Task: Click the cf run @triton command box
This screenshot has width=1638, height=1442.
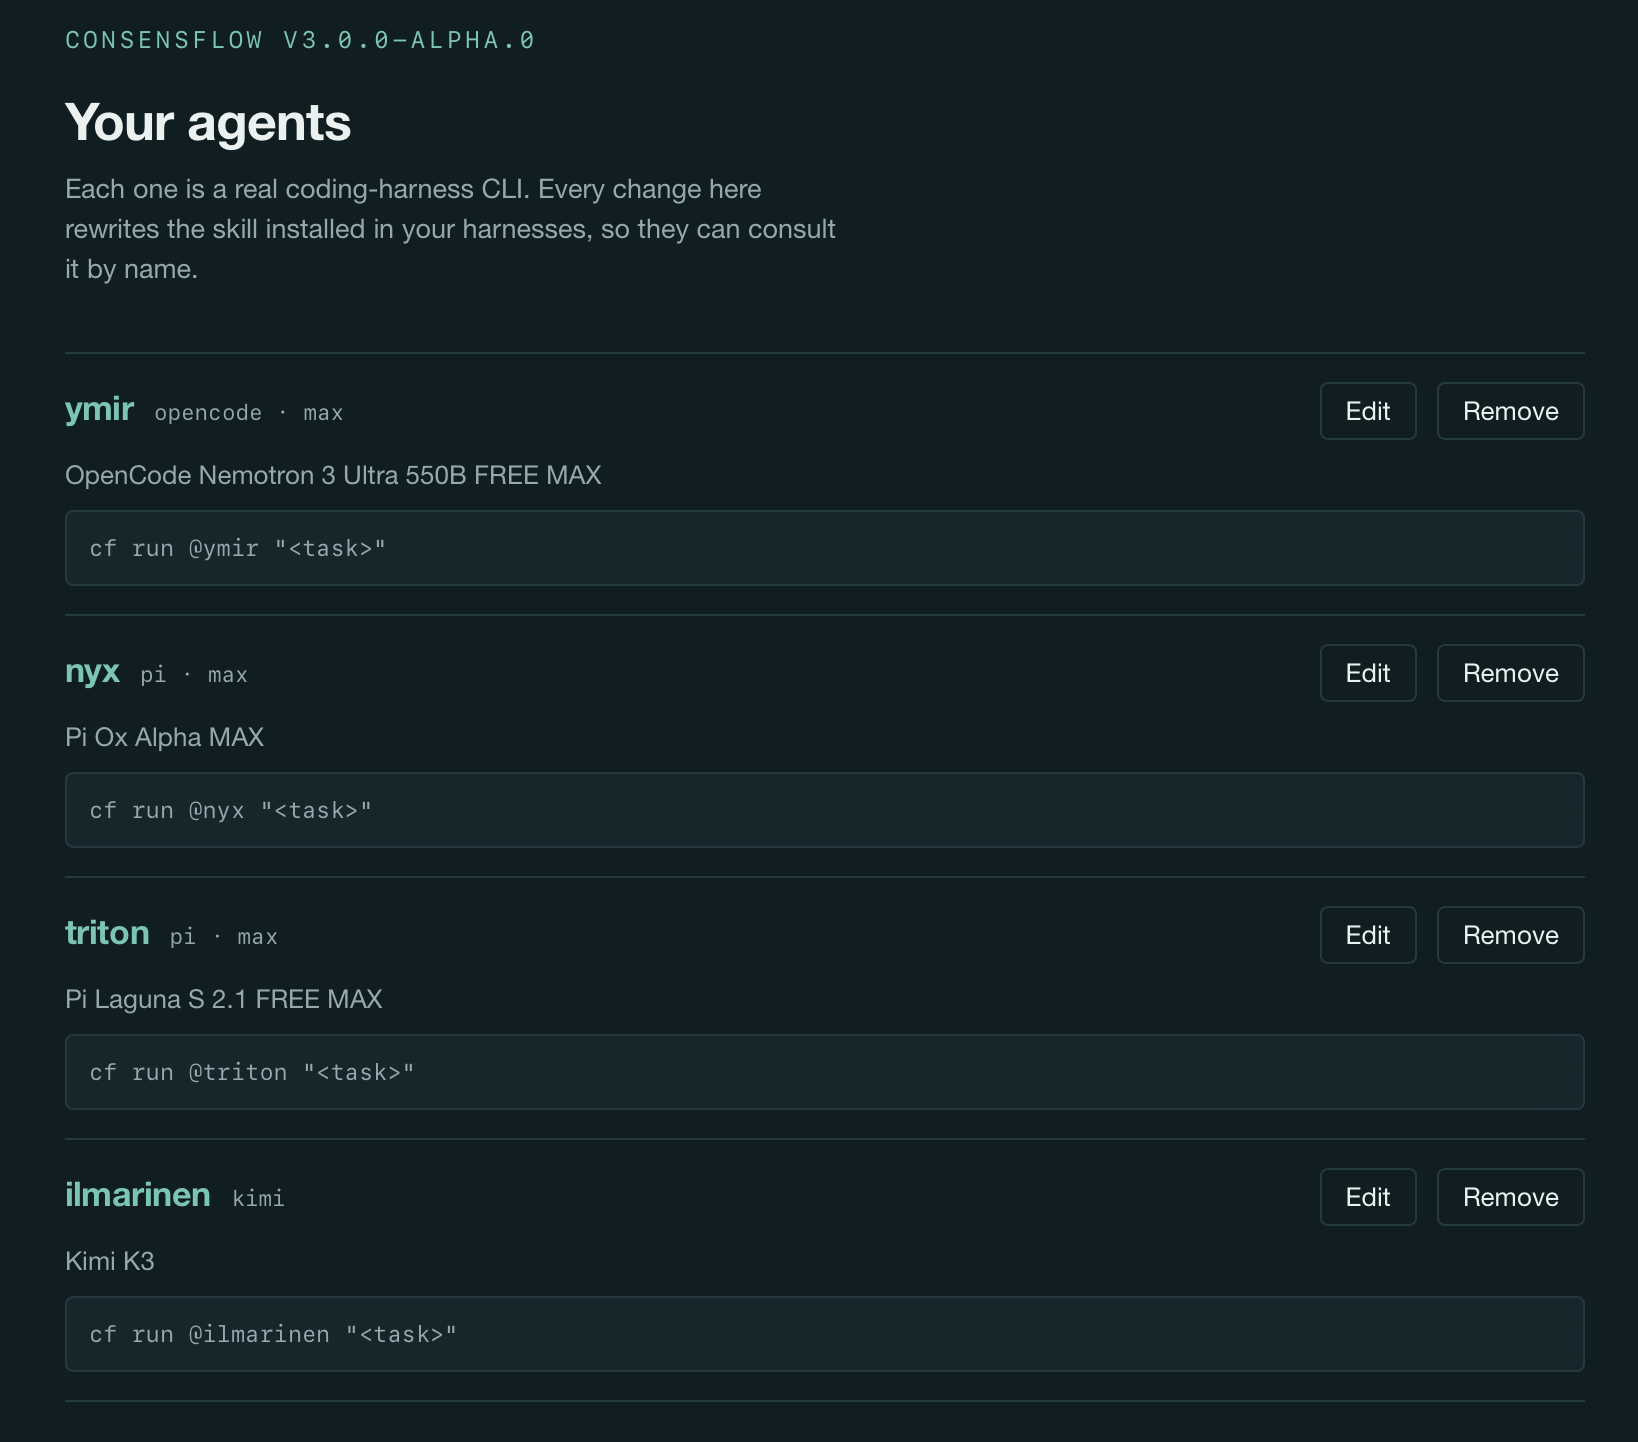Action: click(825, 1072)
